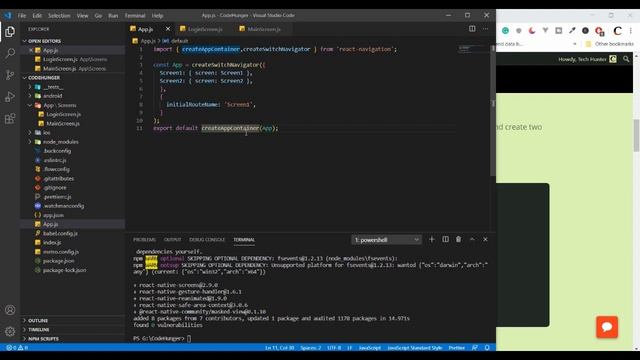Switch to the Debug Console tab
640x360 pixels.
[x=207, y=240]
